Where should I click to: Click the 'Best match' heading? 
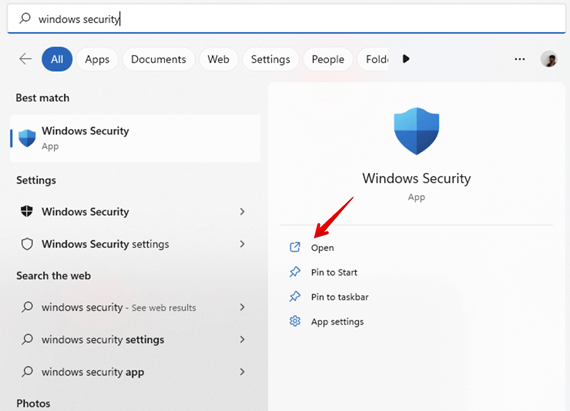pos(43,98)
